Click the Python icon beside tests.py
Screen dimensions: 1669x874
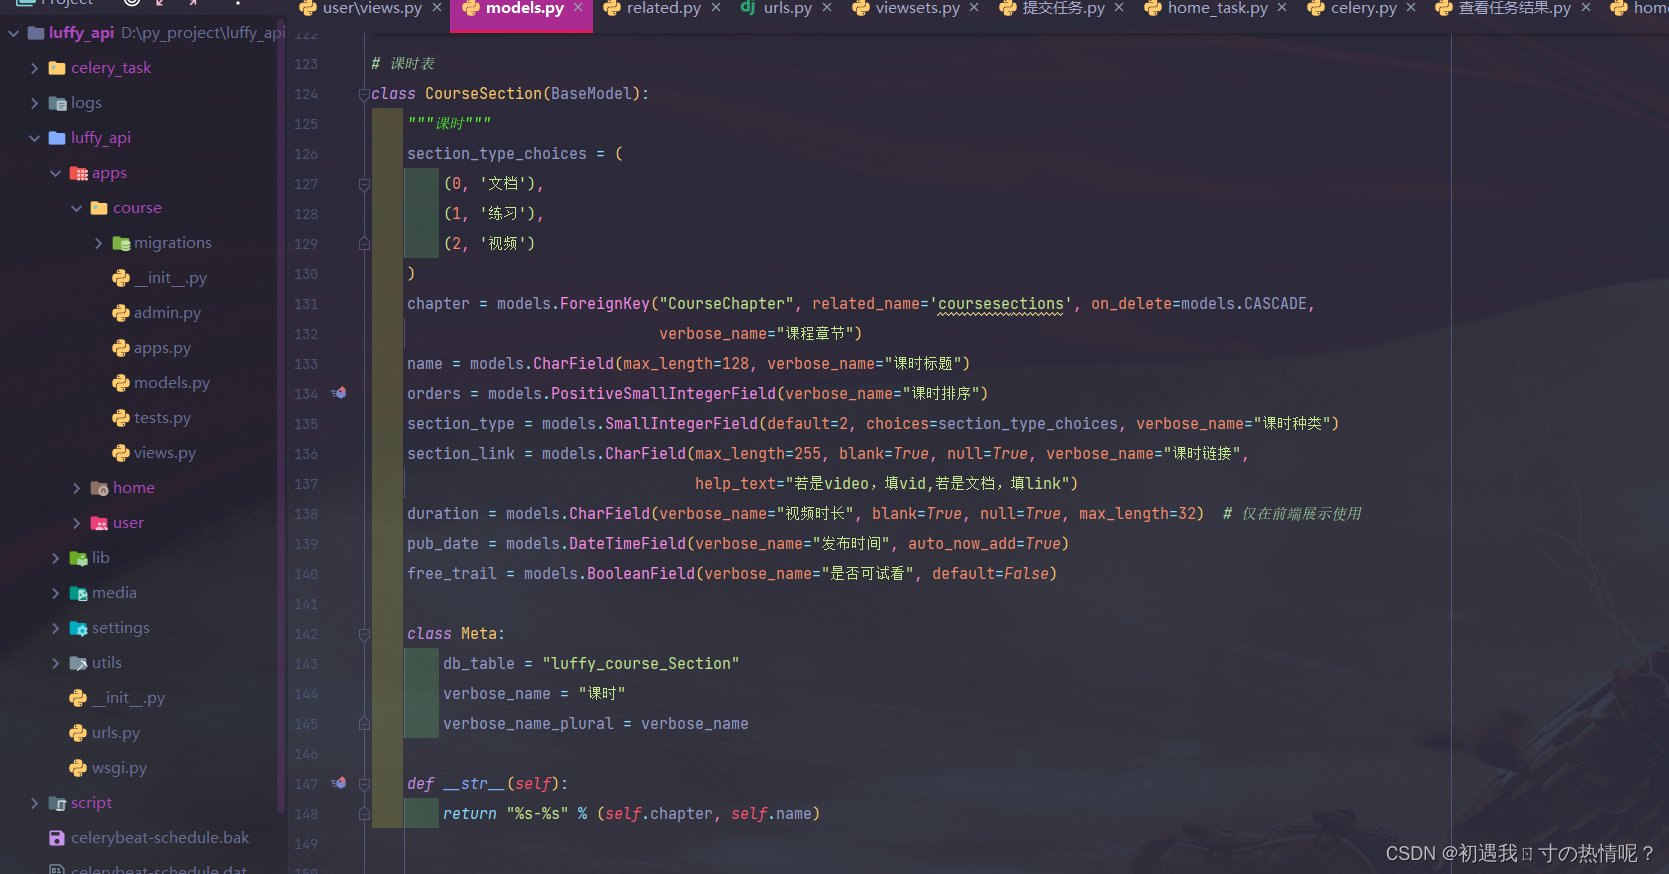(121, 418)
